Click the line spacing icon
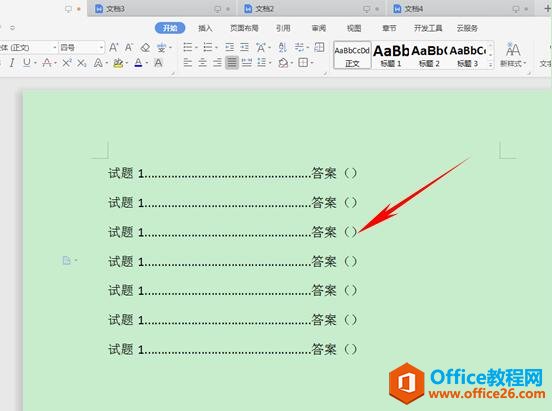552x411 pixels. tap(262, 63)
